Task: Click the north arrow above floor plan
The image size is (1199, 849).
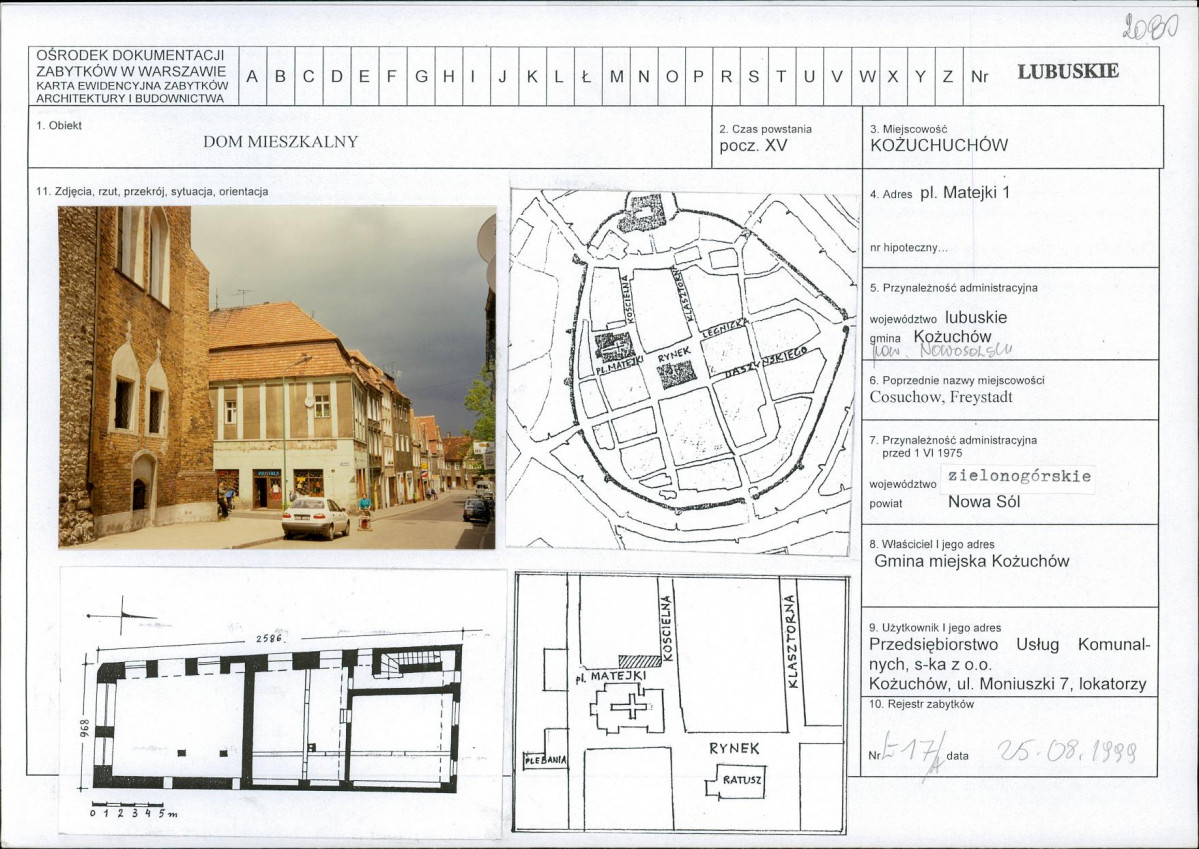Action: (x=122, y=615)
